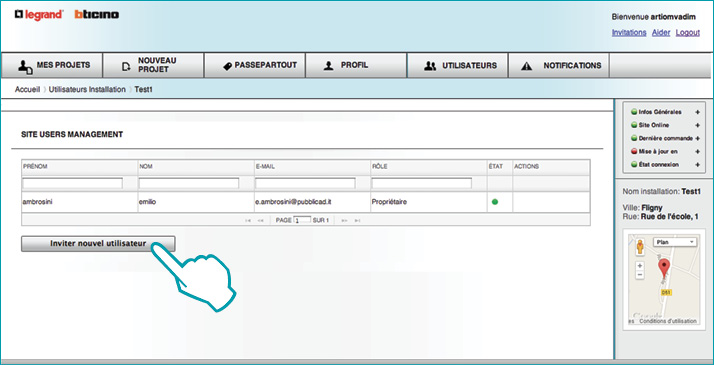Screen dimensions: 714x365
Task: Expand the Site Online section
Action: point(697,125)
